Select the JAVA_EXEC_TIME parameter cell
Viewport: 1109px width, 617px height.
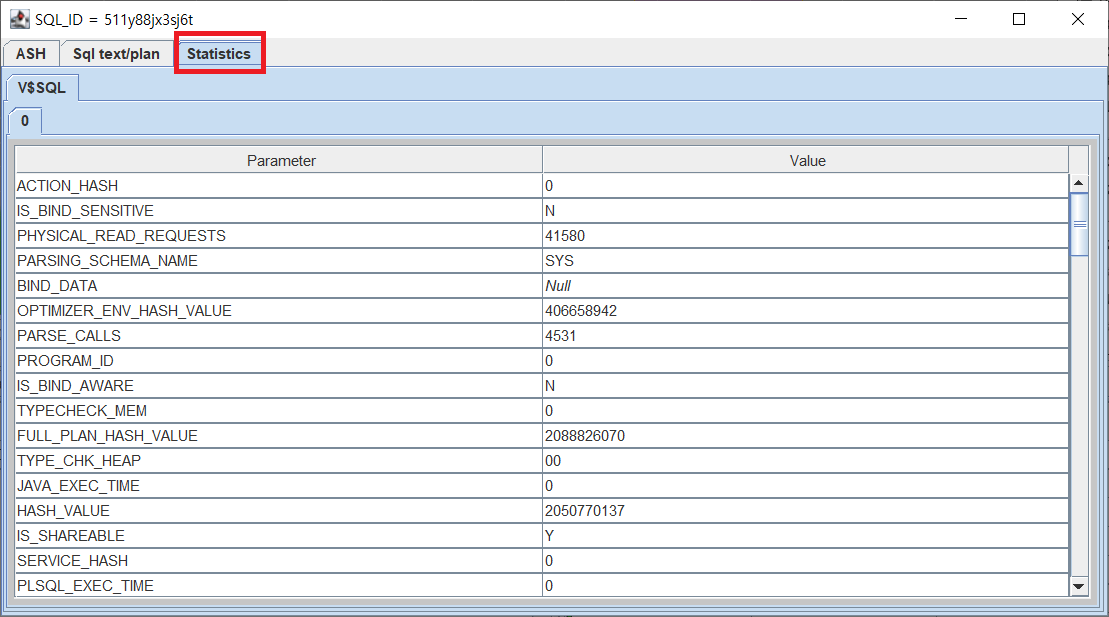click(279, 486)
